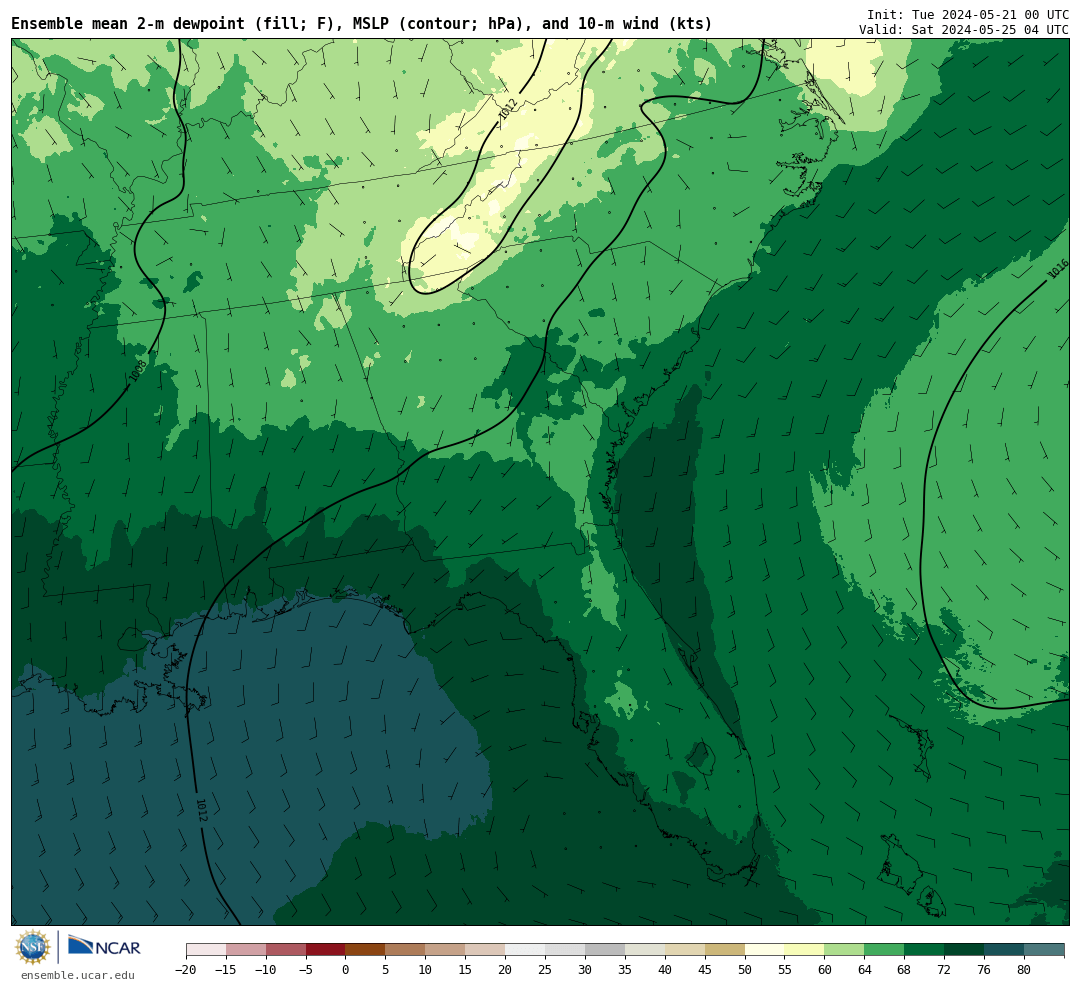
Task: Click the 80 colorbar tick label
Action: (1025, 969)
